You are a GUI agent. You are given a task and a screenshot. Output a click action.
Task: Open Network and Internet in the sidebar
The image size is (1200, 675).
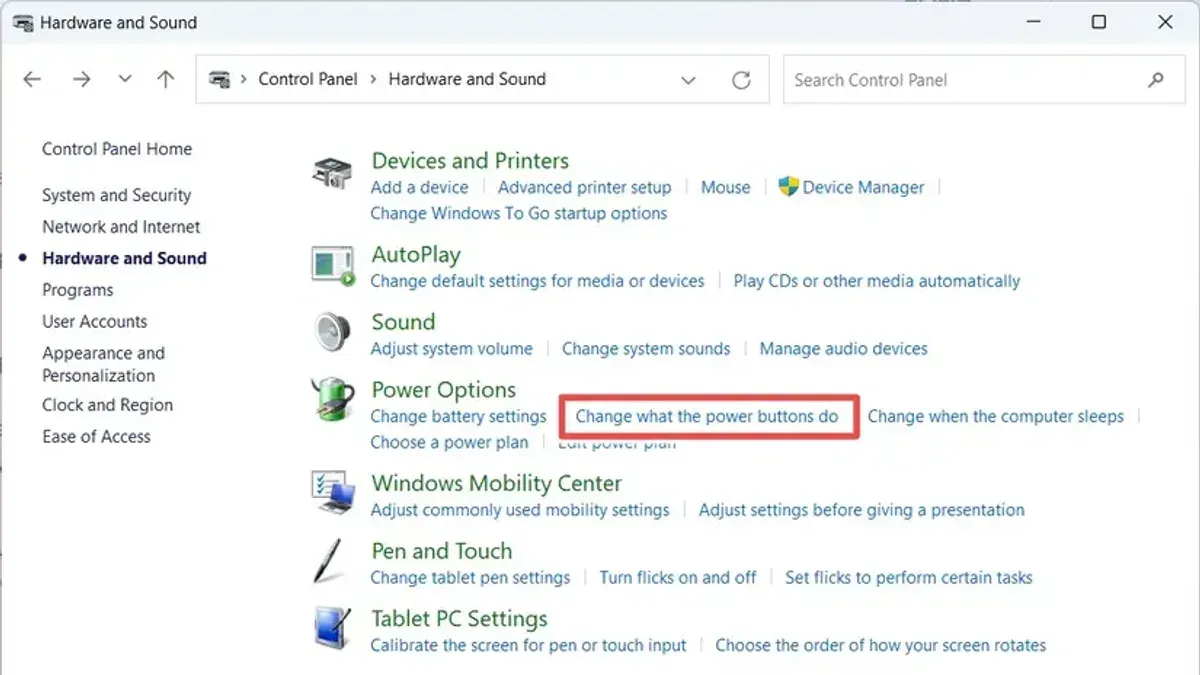[x=121, y=227]
